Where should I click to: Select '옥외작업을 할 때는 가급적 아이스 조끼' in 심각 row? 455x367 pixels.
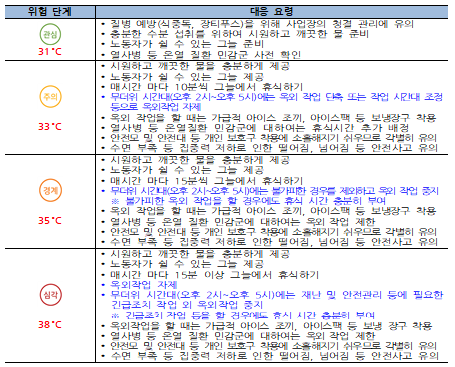pos(271,326)
